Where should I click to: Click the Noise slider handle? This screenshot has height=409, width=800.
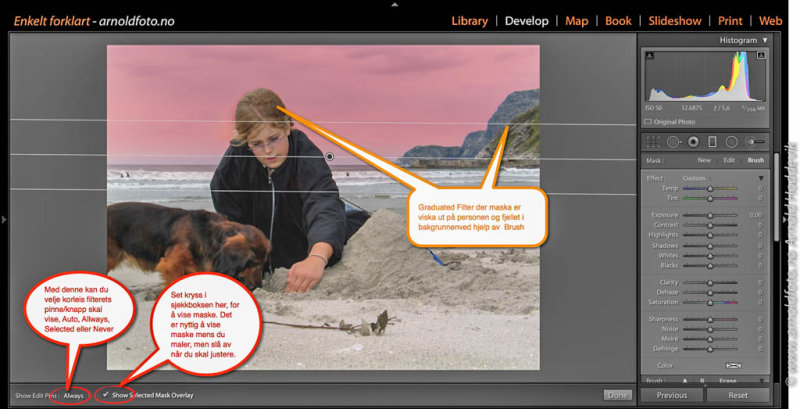coord(710,329)
